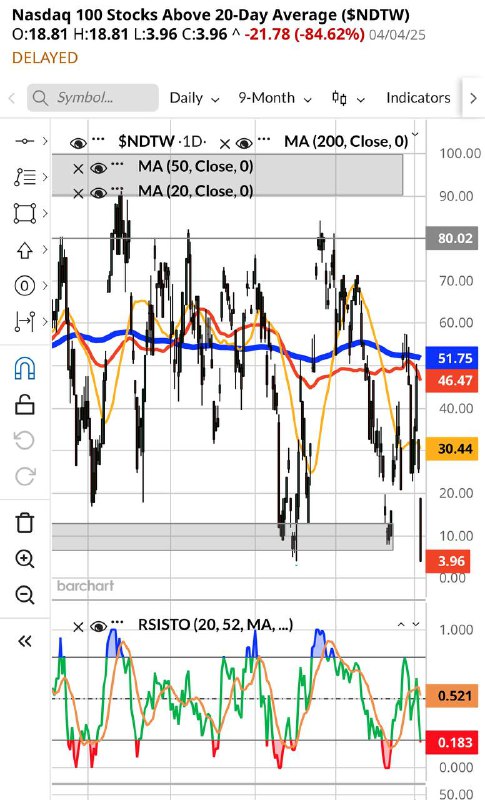Enable the magnet snap mode

[25, 368]
